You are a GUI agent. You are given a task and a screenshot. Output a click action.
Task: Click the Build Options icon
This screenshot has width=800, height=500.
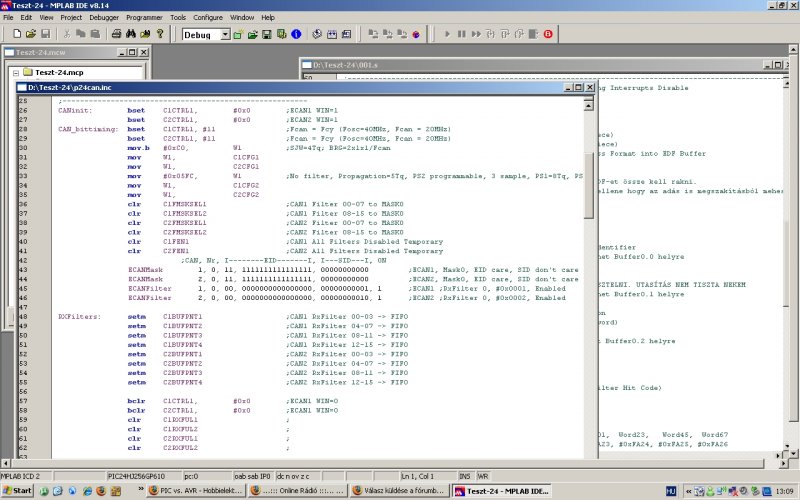(x=281, y=34)
